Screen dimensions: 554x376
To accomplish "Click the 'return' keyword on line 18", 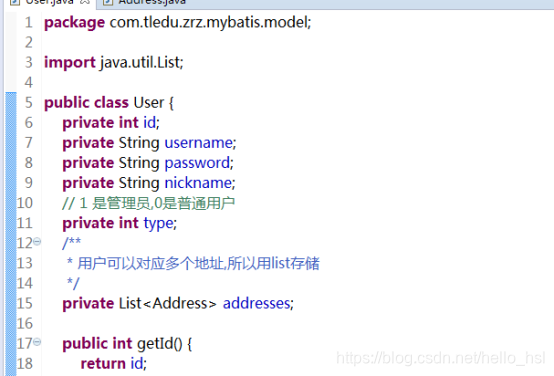I will (x=103, y=364).
